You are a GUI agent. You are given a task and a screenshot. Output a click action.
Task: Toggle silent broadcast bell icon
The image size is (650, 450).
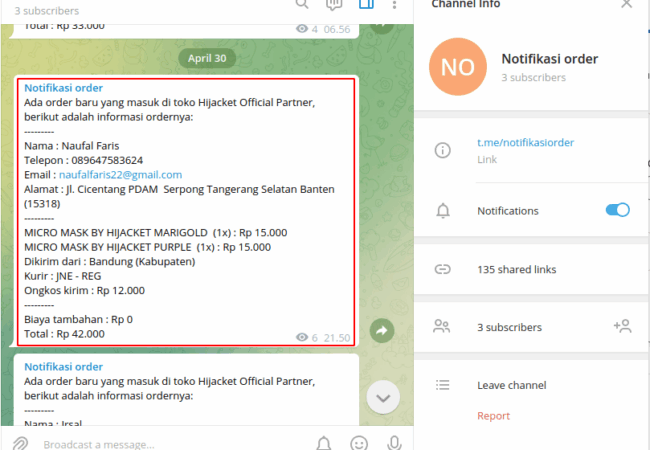[324, 443]
